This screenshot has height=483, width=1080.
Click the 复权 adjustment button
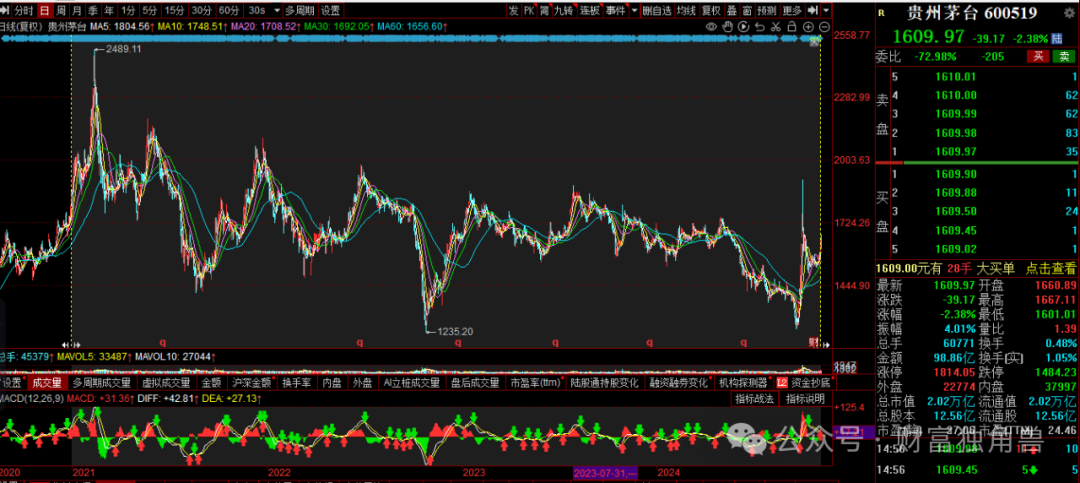[x=712, y=10]
